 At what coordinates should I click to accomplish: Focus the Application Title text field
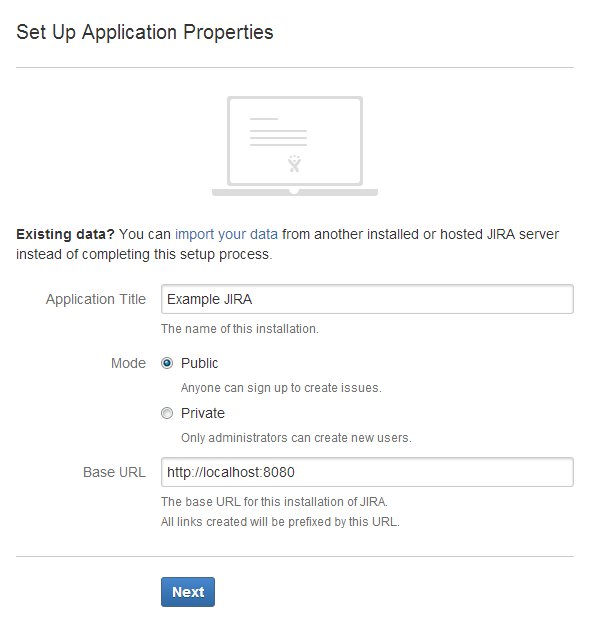click(x=367, y=299)
